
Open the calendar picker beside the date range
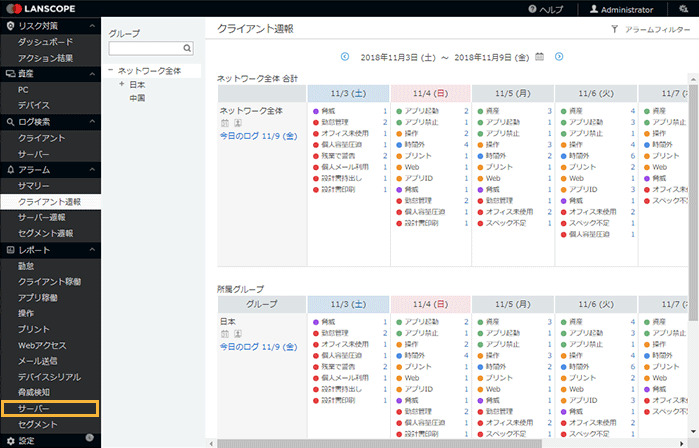(x=540, y=57)
